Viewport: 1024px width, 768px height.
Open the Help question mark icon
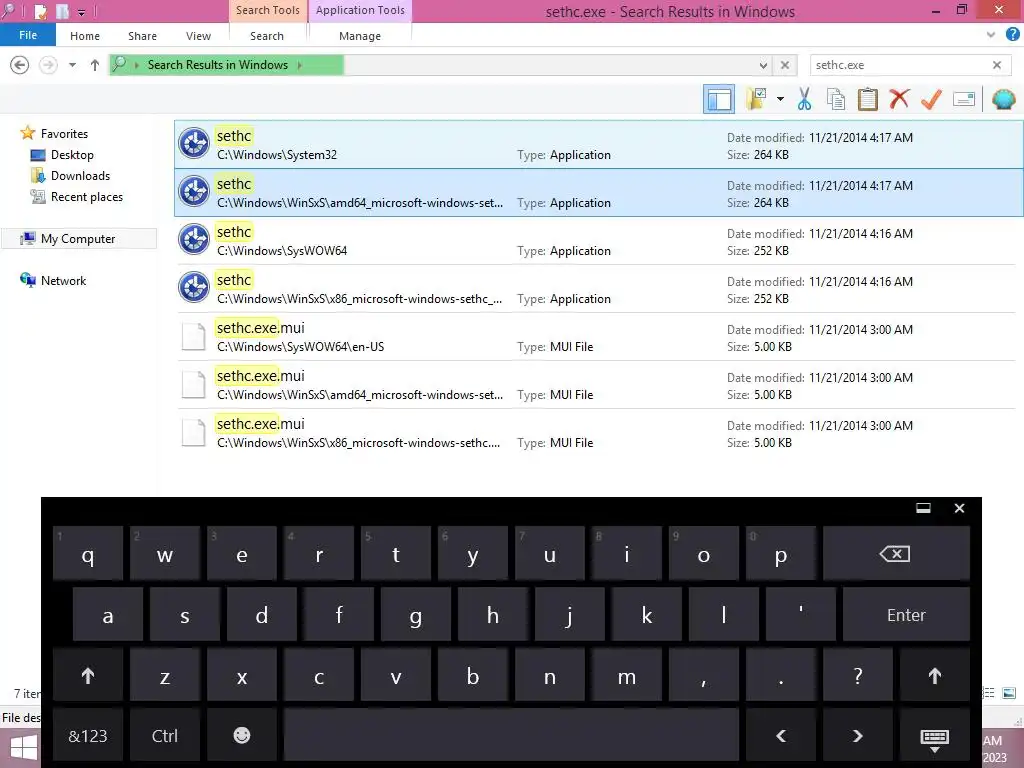(x=1012, y=35)
